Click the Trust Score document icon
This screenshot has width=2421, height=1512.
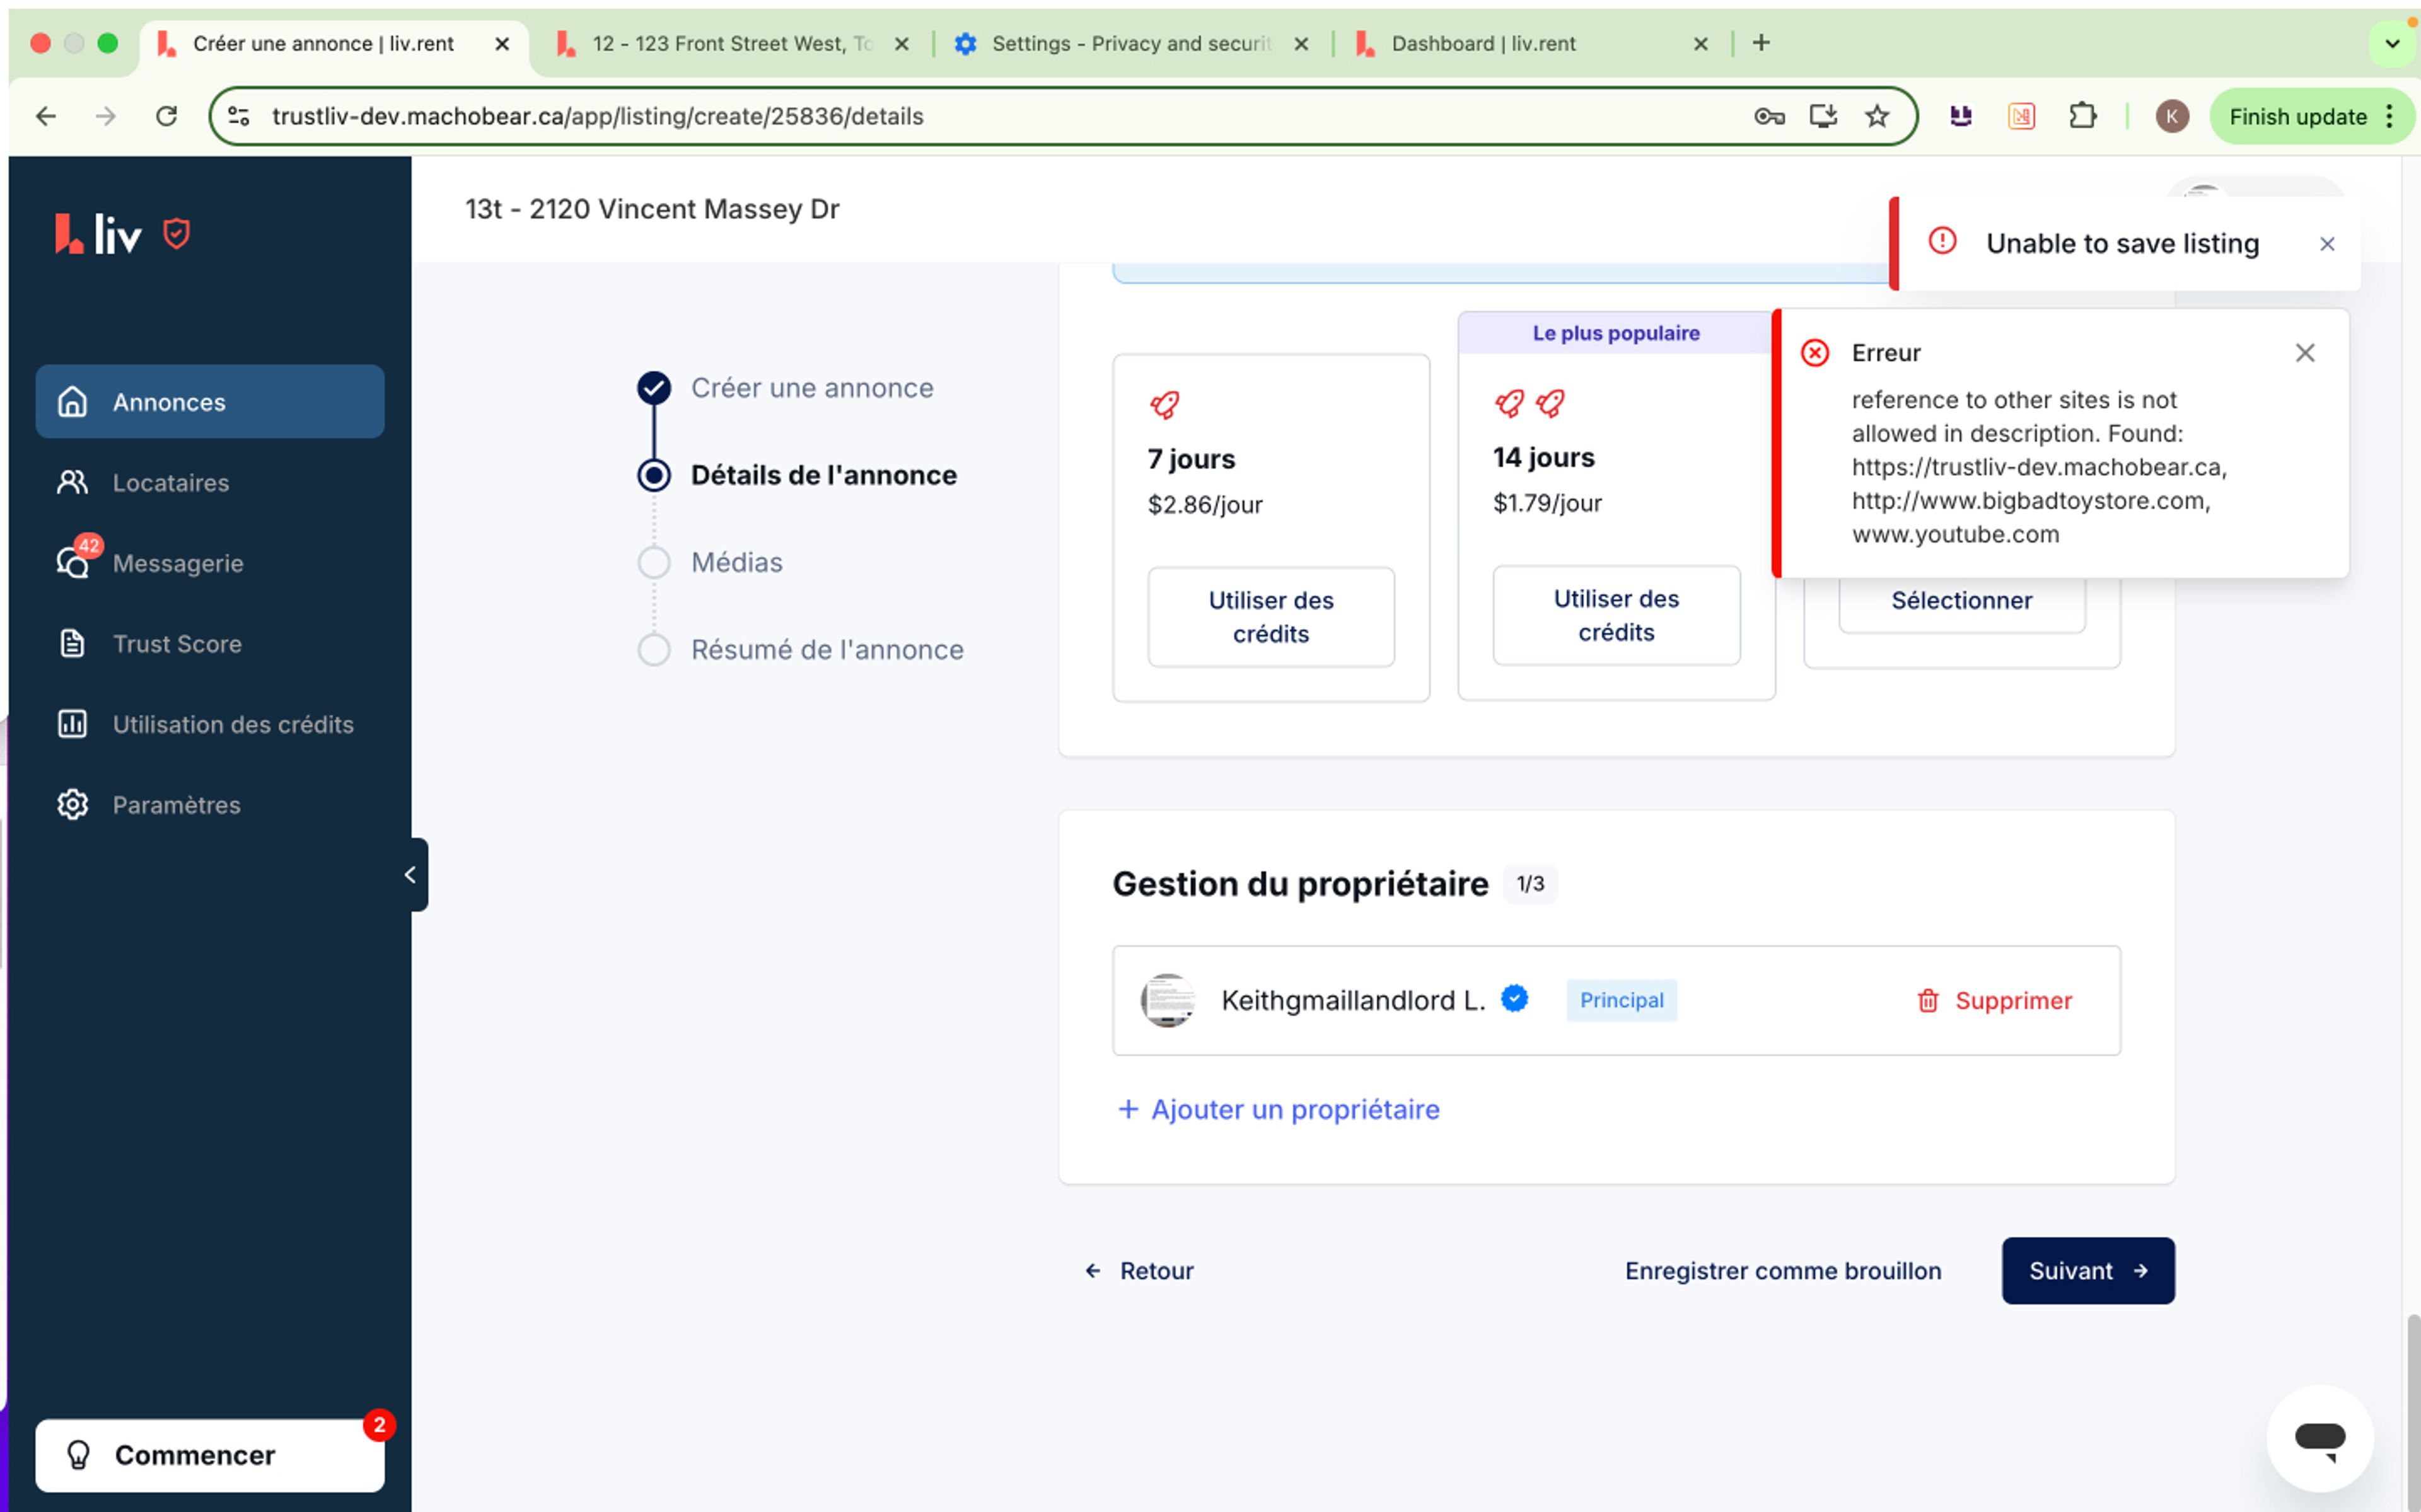coord(72,643)
